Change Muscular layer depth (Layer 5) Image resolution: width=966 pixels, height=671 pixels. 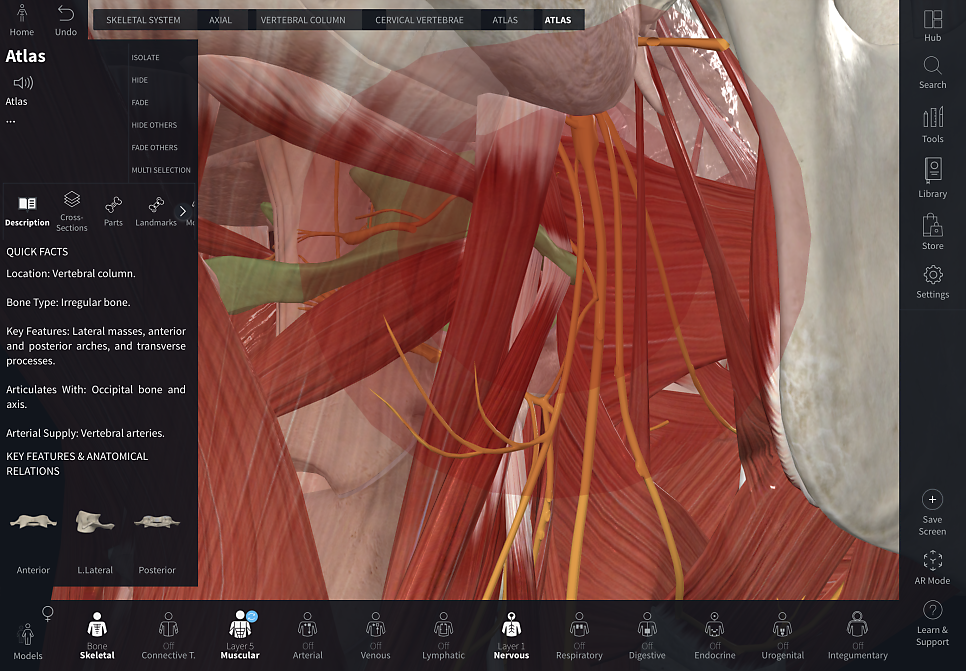tap(240, 635)
